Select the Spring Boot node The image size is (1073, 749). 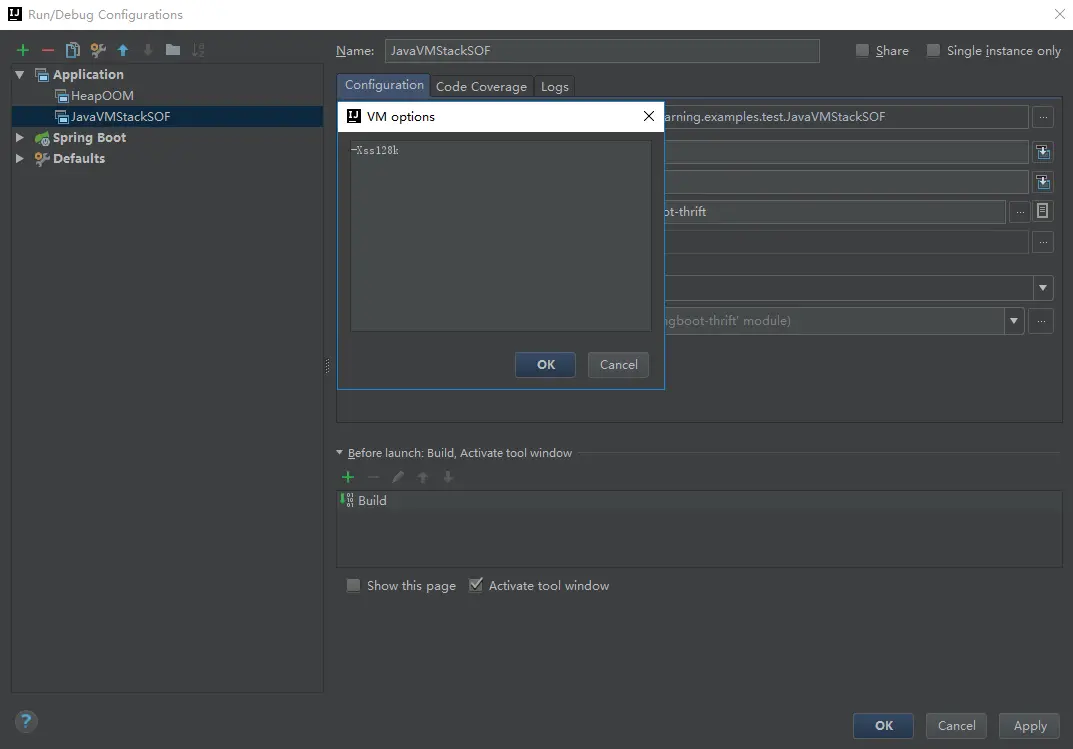point(89,137)
